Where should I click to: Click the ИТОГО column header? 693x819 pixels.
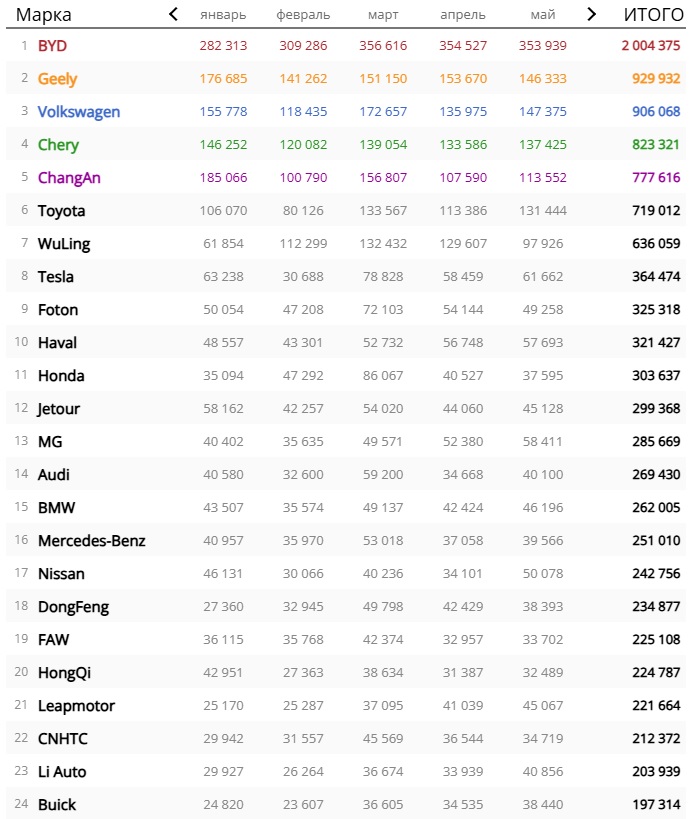coord(654,15)
